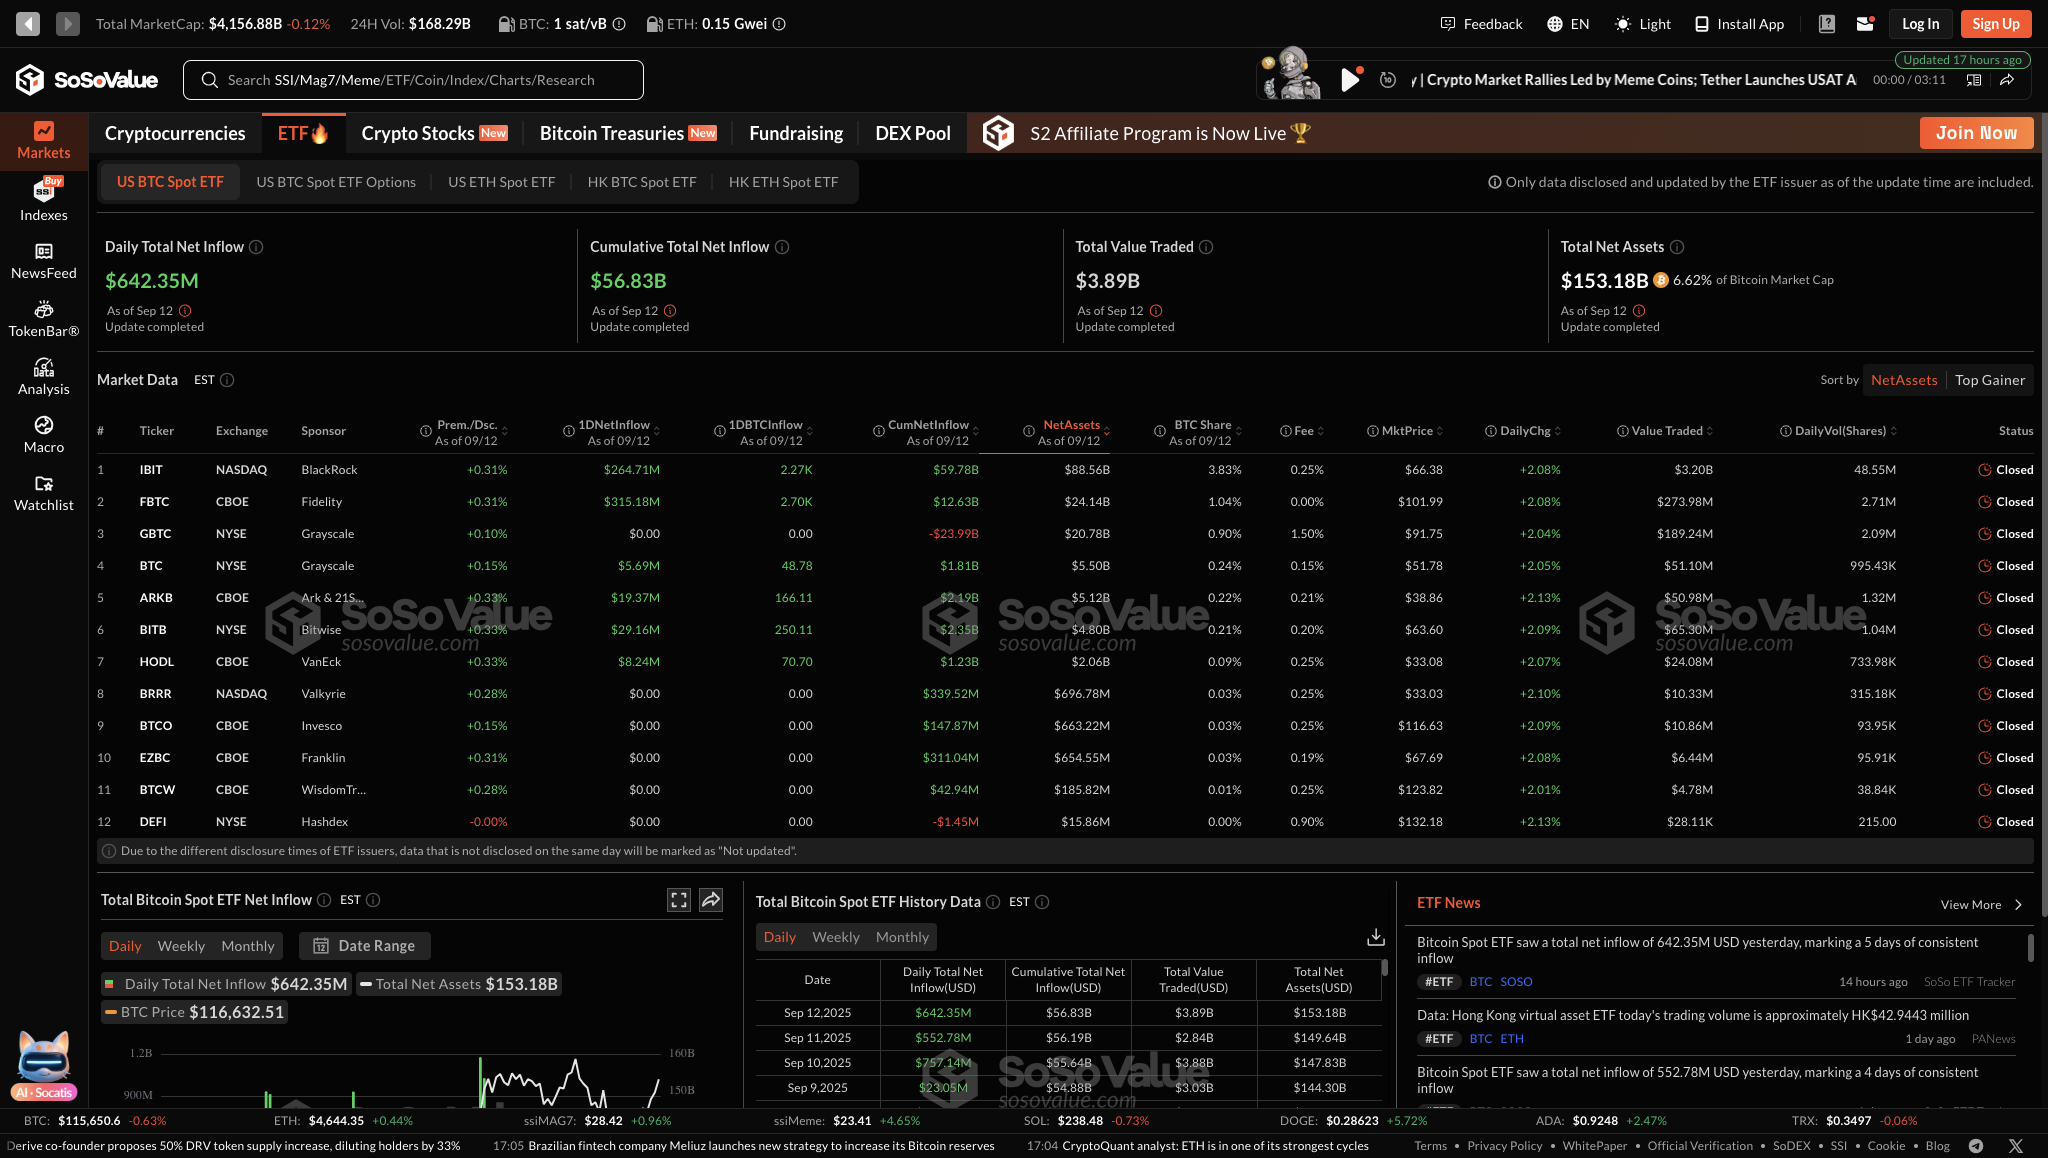Play the crypto news audio briefing
Screen dimensions: 2048x1158
pos(1350,80)
